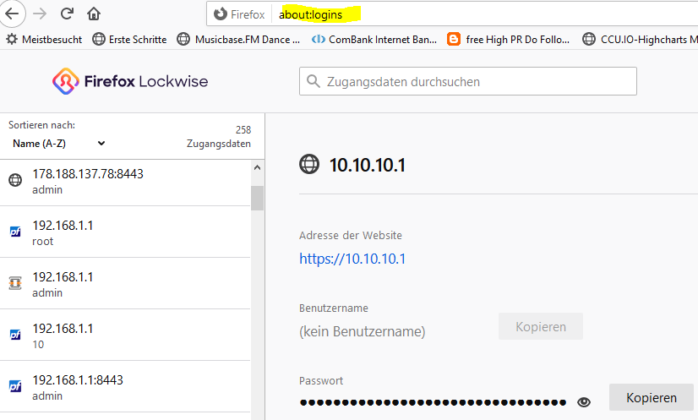
Task: Click the login list scroll up arrow
Action: 257,168
